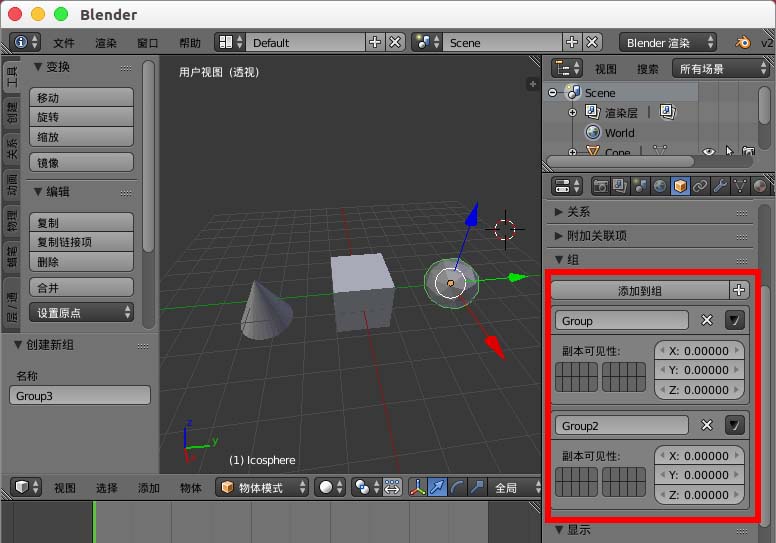Expand the render layers tree item
776x543 pixels.
tap(573, 112)
